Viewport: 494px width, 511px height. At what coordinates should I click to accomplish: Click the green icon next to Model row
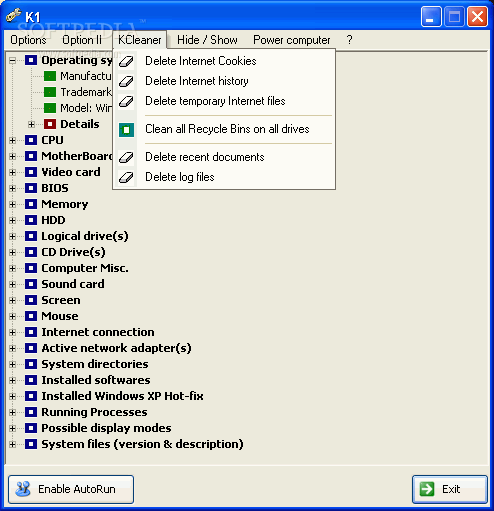[x=50, y=108]
